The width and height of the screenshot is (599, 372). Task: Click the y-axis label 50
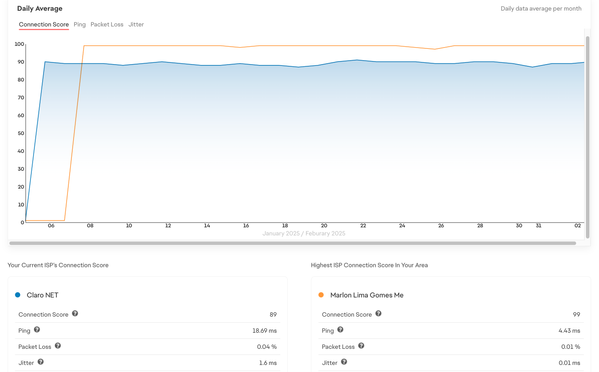point(21,133)
